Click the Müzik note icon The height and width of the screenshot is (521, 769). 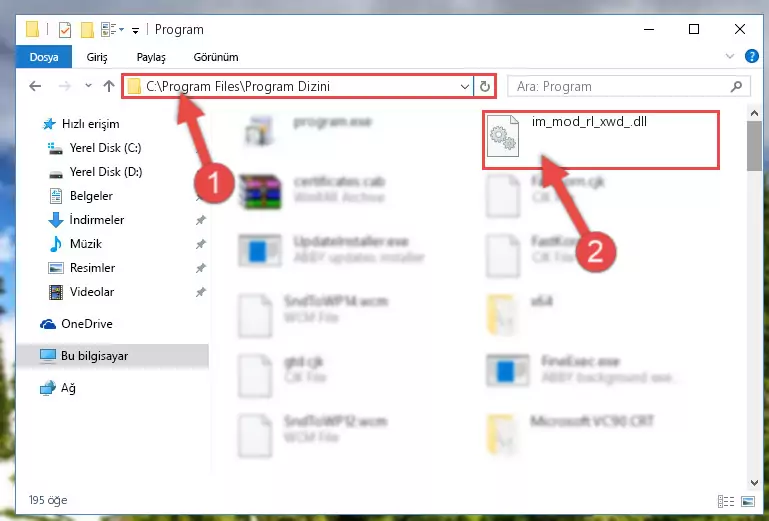(56, 244)
